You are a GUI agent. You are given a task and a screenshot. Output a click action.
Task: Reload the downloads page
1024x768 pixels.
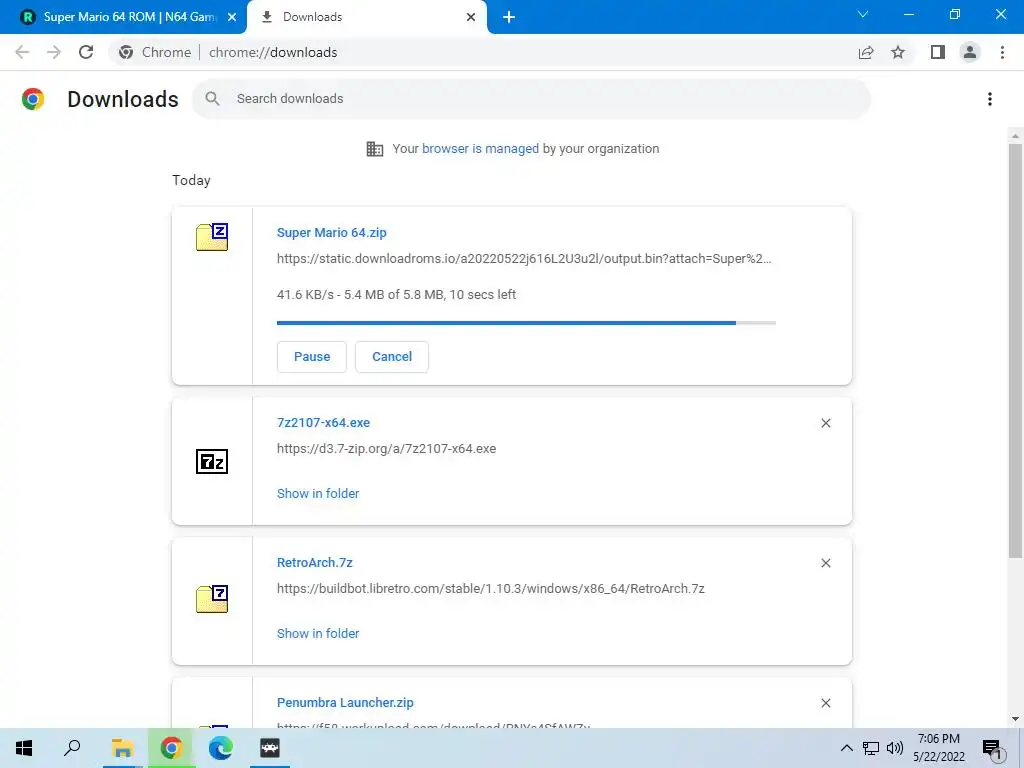pos(86,52)
